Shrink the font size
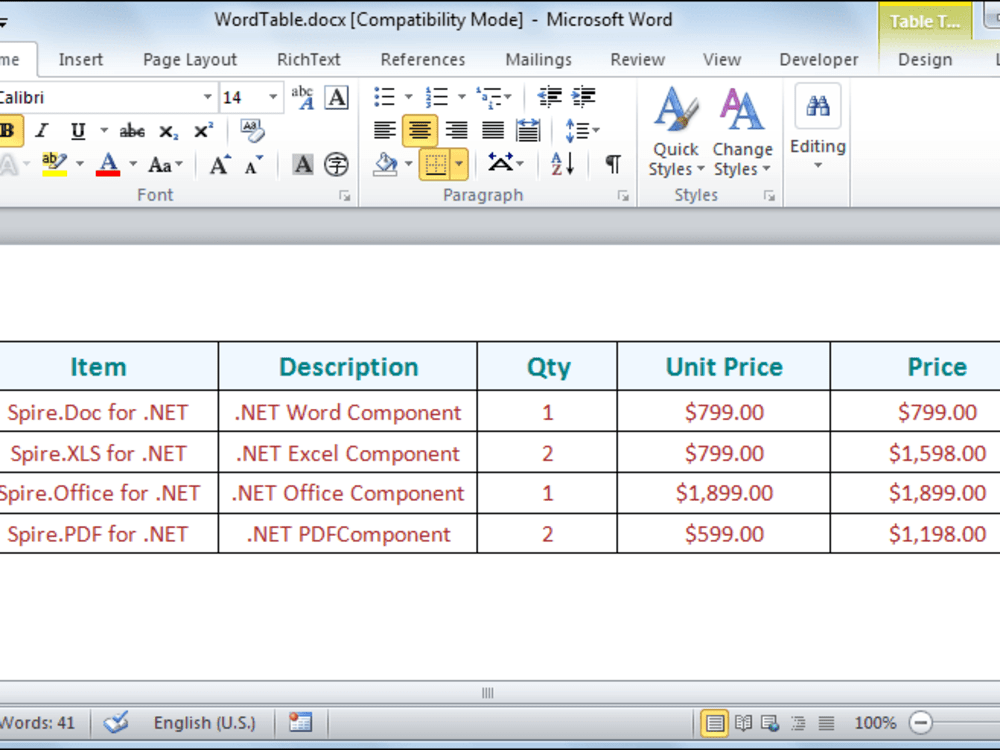Viewport: 1000px width, 750px height. (253, 166)
